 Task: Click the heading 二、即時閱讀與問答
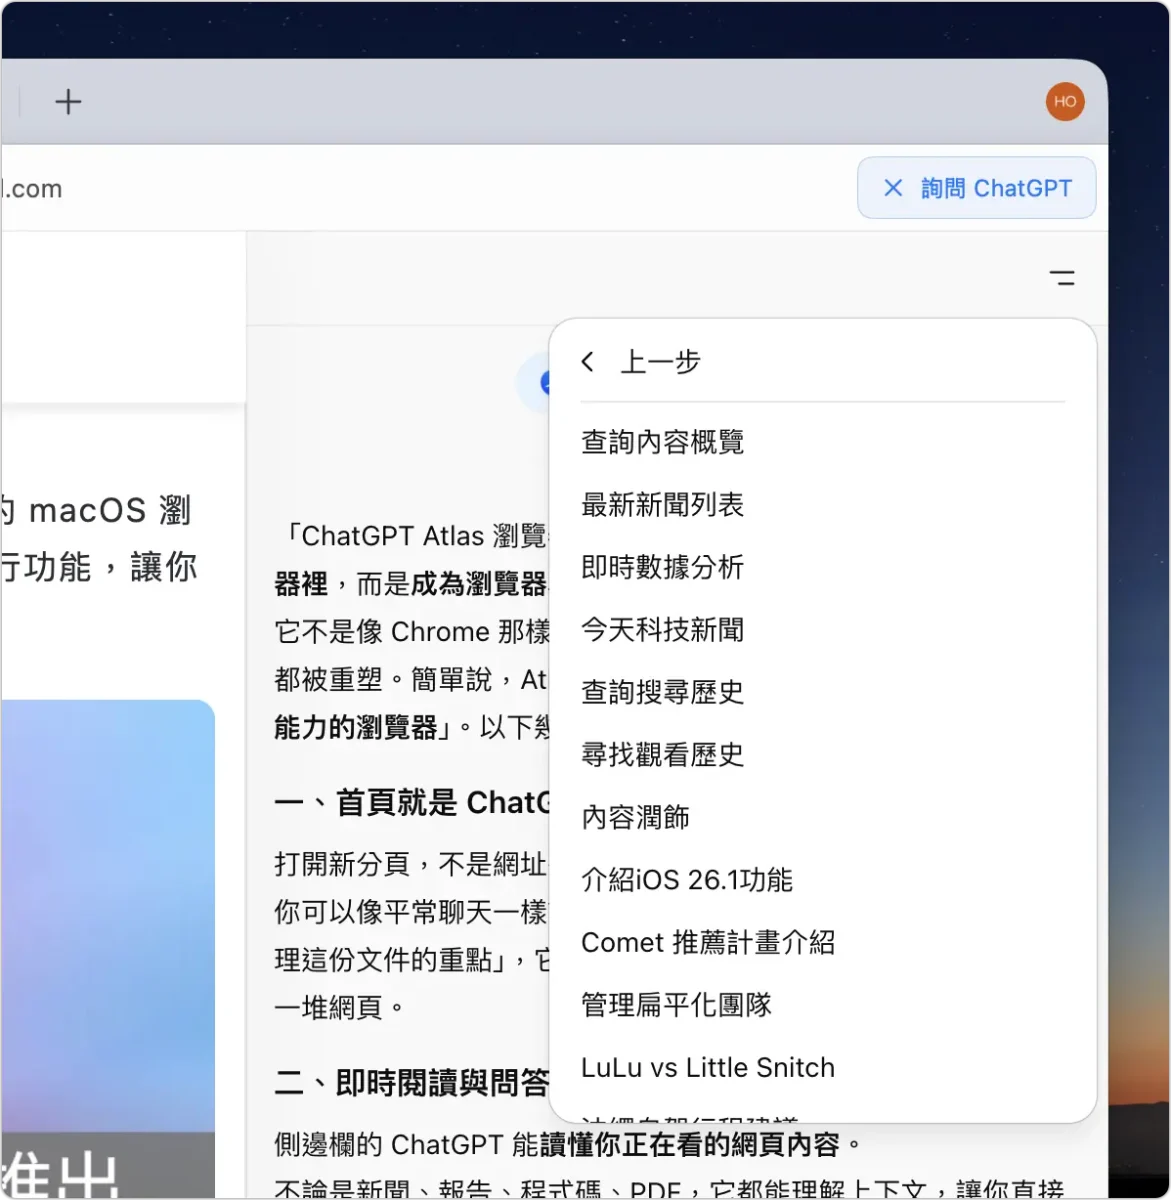[412, 1082]
